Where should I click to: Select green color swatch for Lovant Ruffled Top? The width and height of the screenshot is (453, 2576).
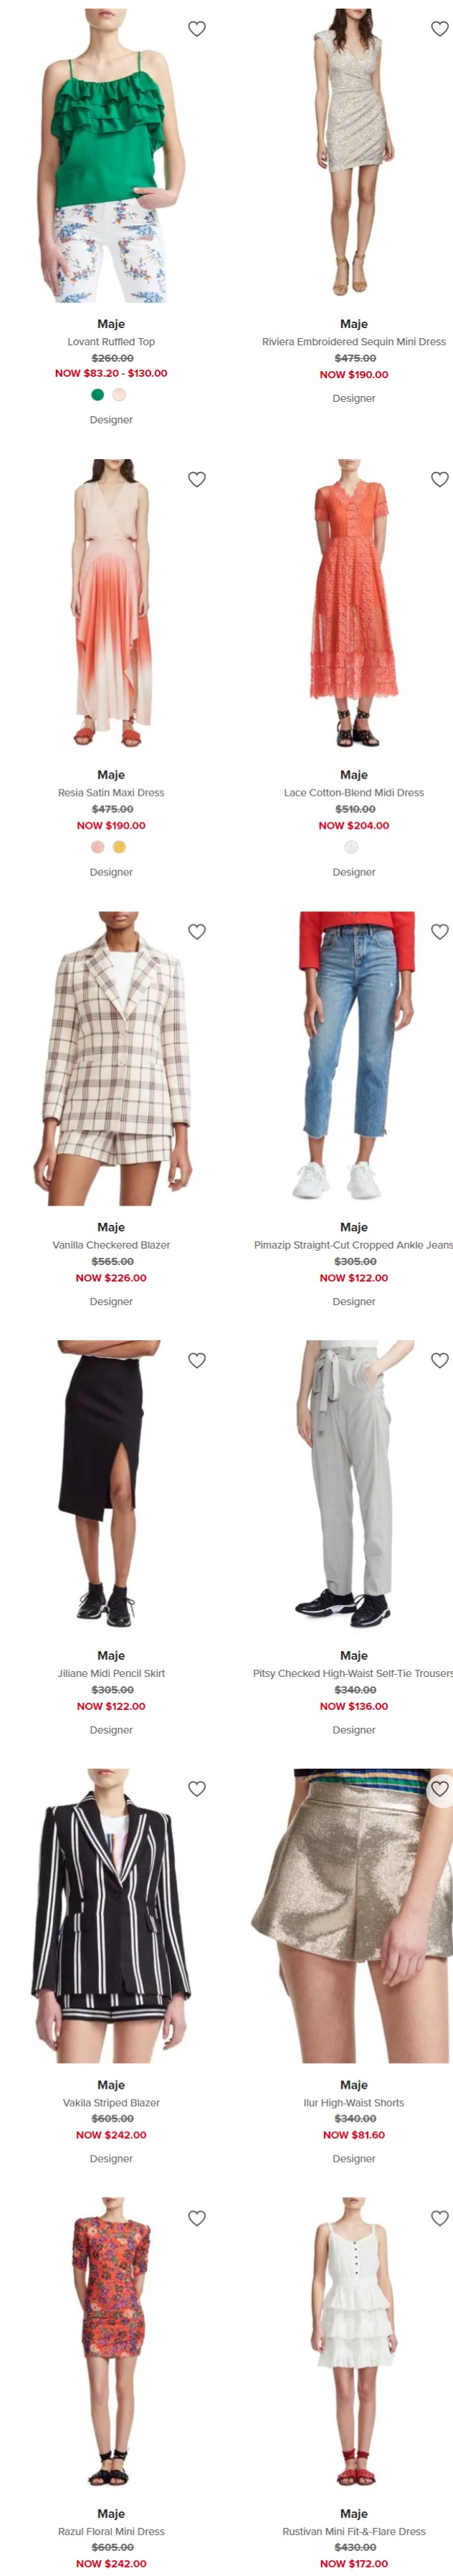click(97, 394)
